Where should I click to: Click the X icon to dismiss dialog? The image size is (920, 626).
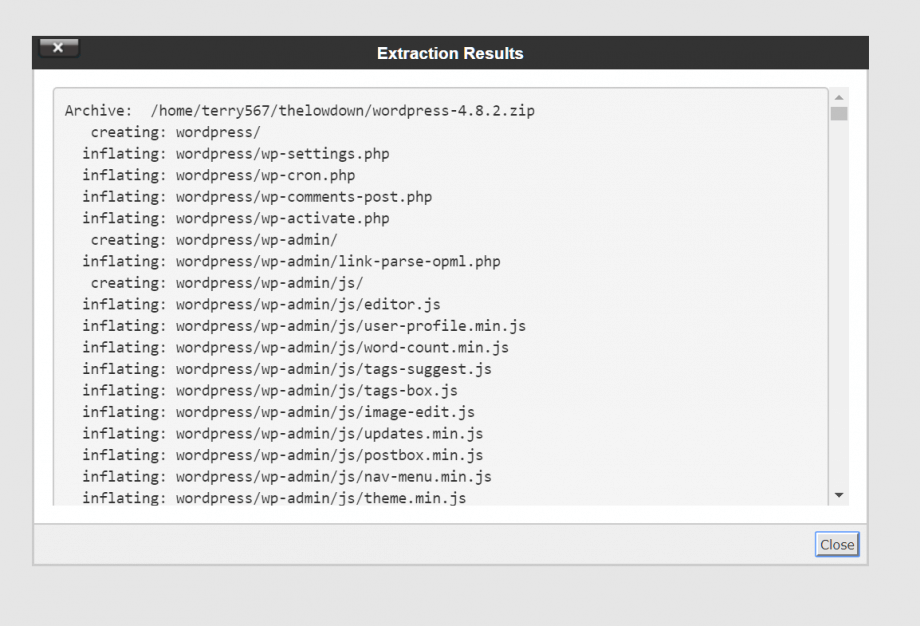[x=57, y=46]
